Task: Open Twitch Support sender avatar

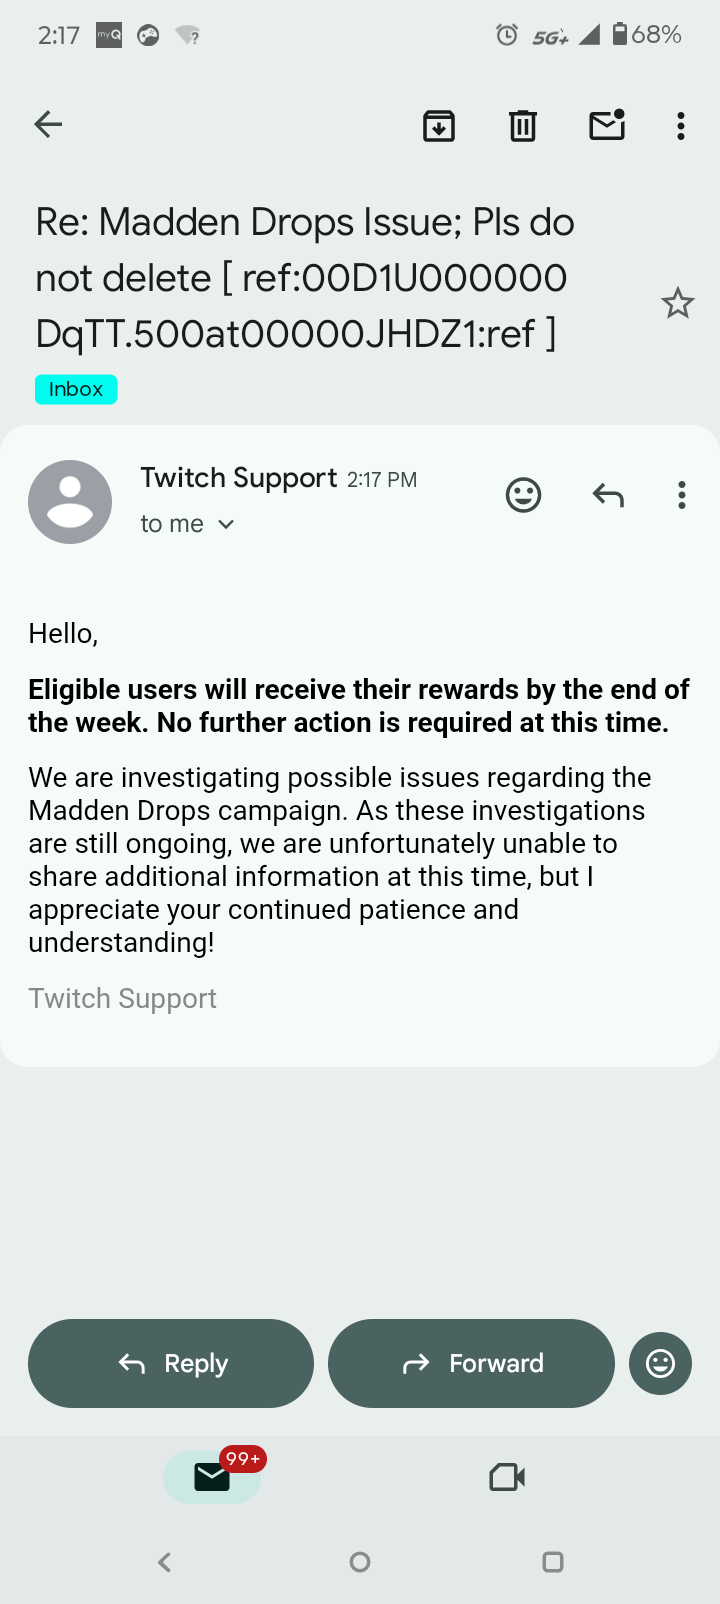Action: coord(70,502)
